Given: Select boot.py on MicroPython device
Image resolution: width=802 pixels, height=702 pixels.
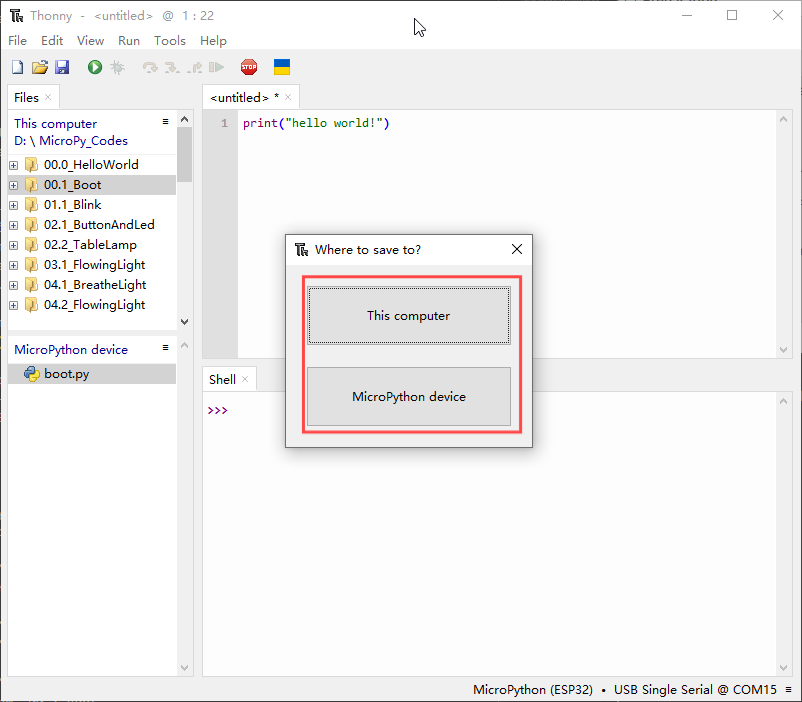Looking at the screenshot, I should click(92, 374).
